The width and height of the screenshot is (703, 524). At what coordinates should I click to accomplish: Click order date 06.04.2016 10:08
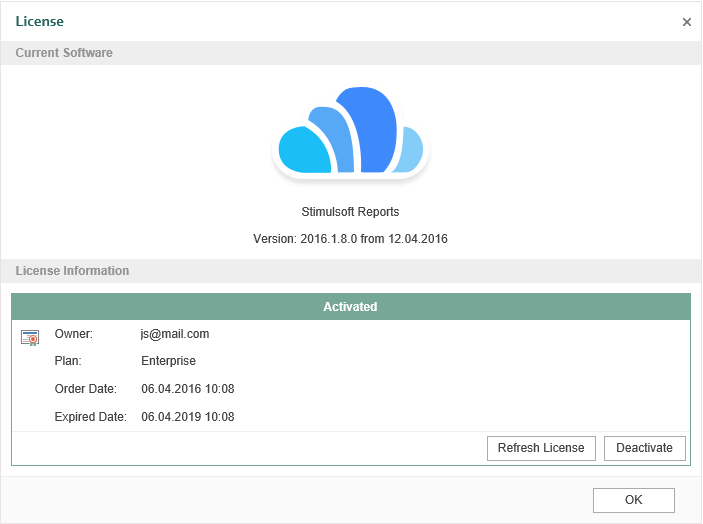tap(188, 389)
